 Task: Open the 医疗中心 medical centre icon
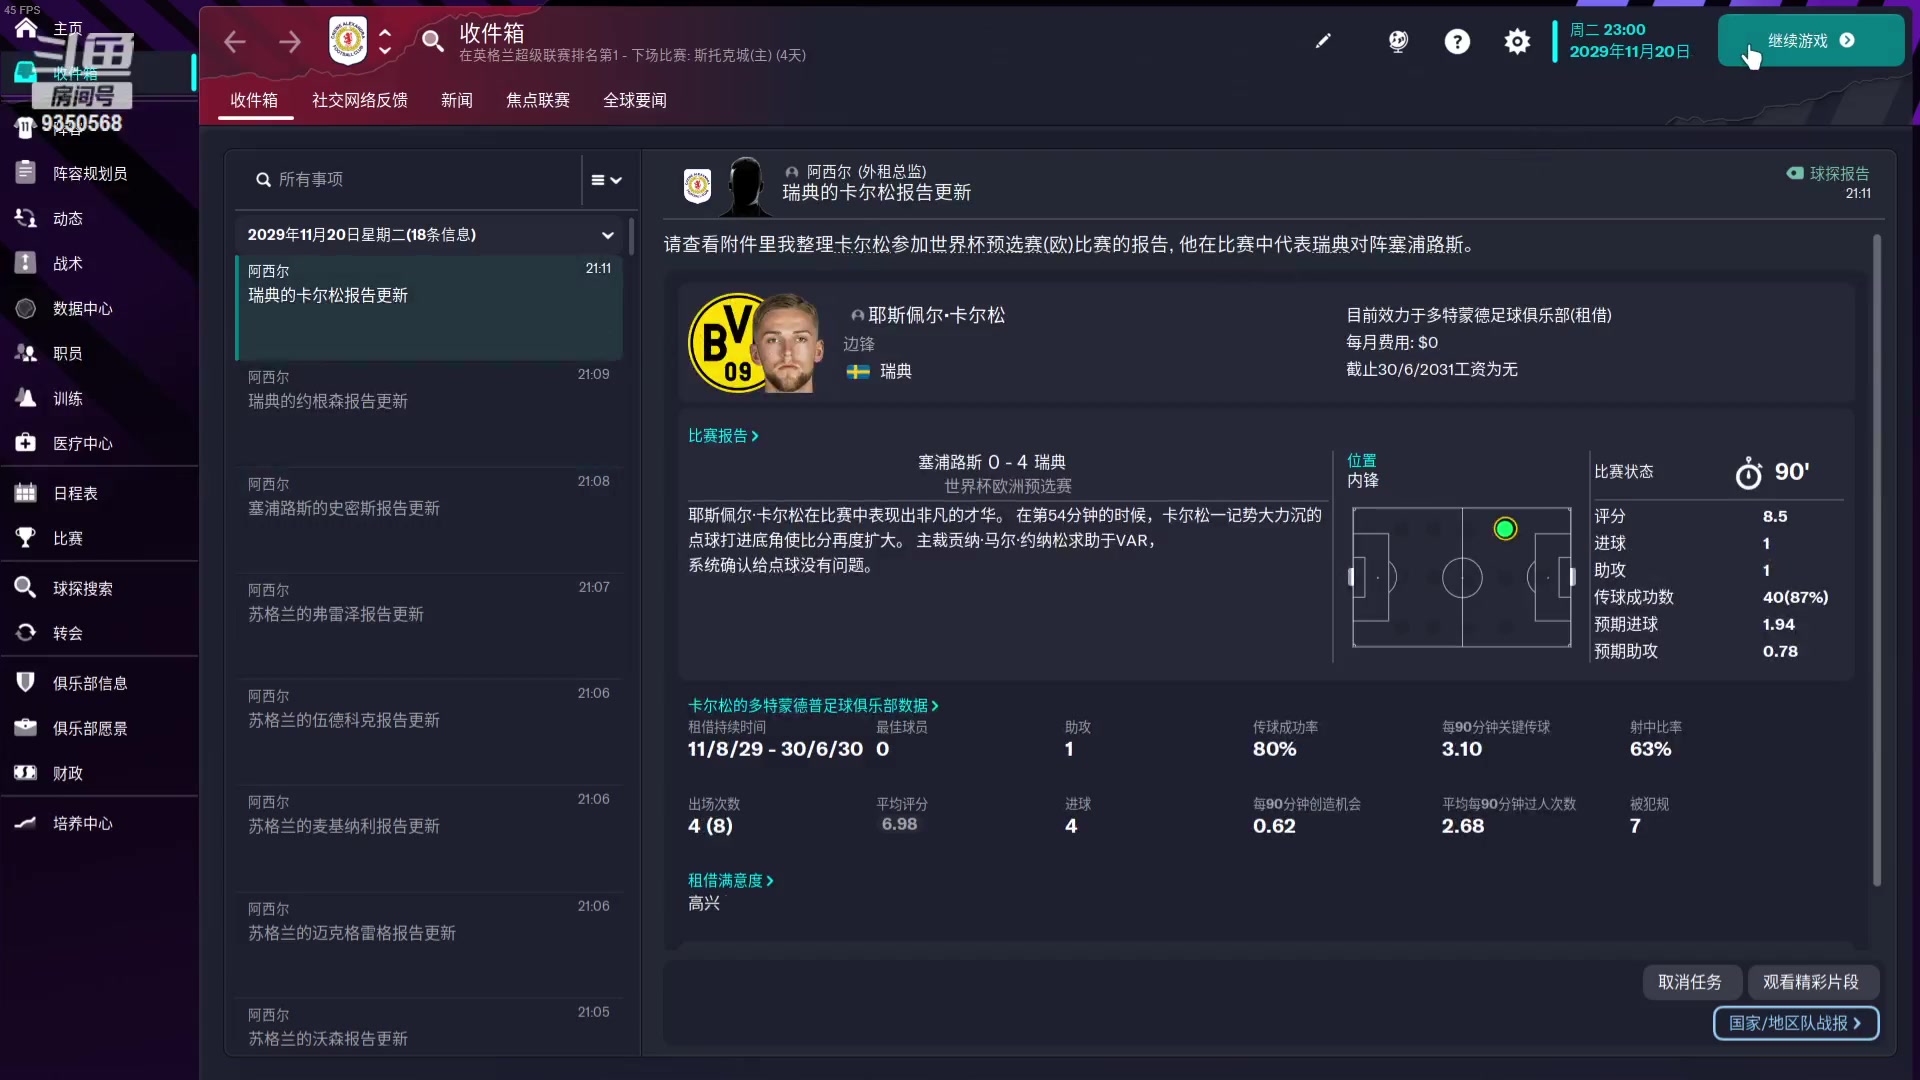26,443
